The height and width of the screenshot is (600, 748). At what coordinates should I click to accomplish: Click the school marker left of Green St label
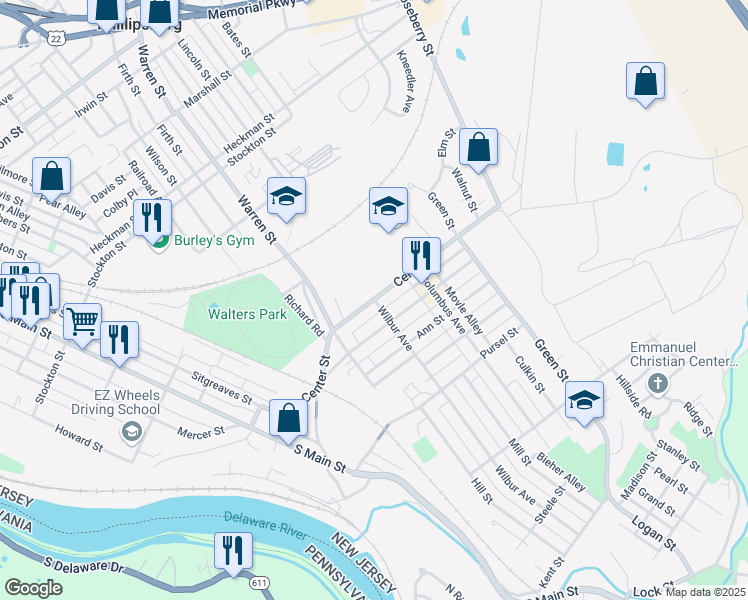[388, 207]
